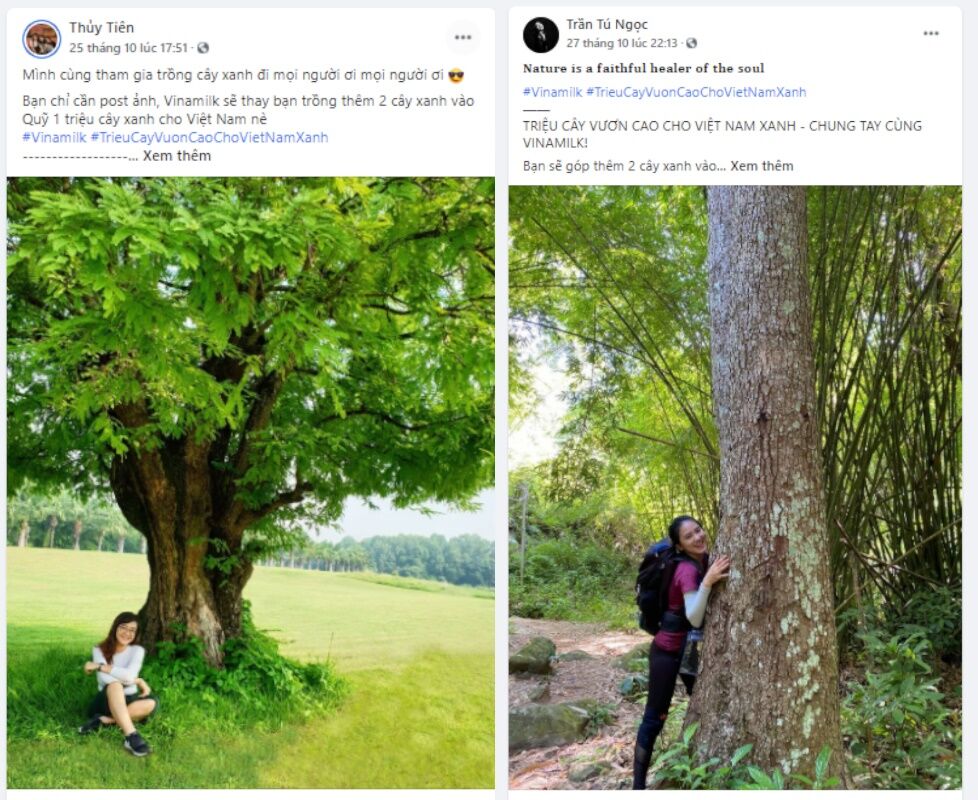Open the photo of woman sitting under tree
978x800 pixels.
pyautogui.click(x=250, y=482)
